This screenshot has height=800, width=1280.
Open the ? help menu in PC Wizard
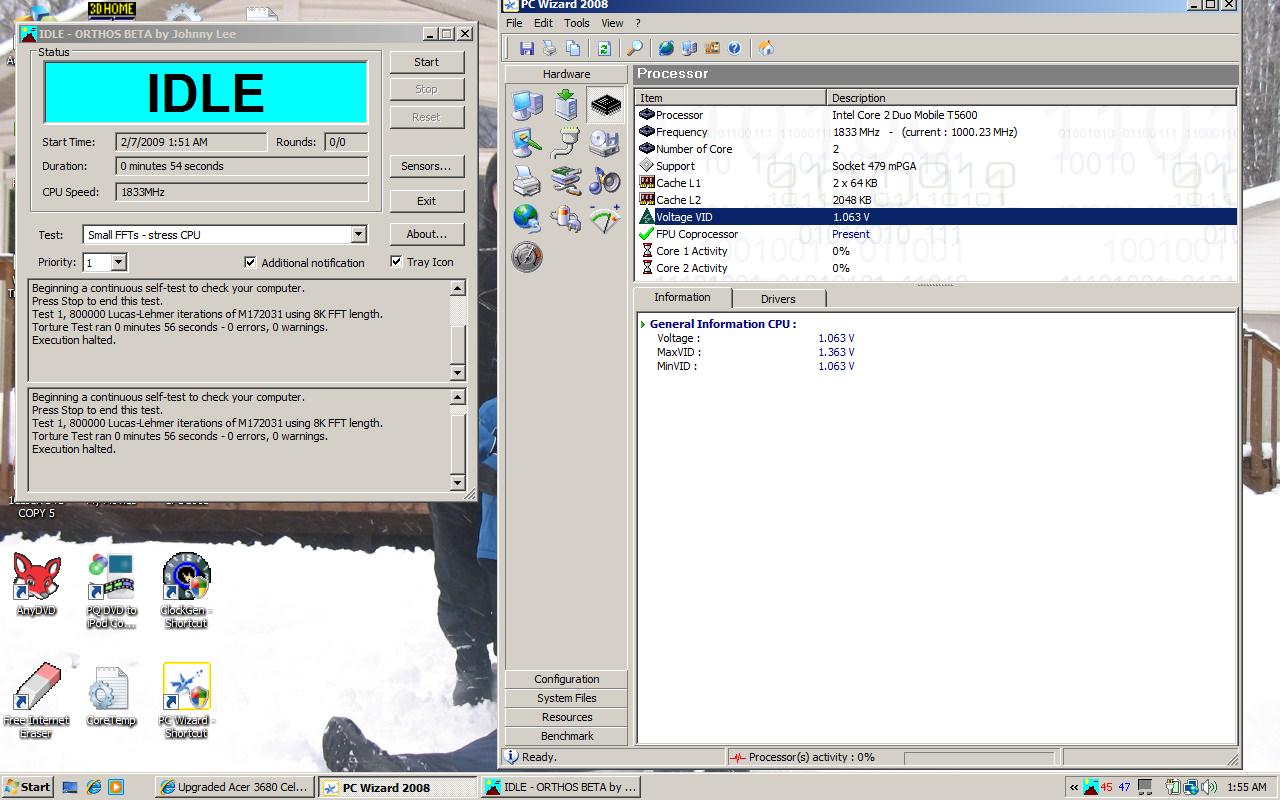point(638,23)
